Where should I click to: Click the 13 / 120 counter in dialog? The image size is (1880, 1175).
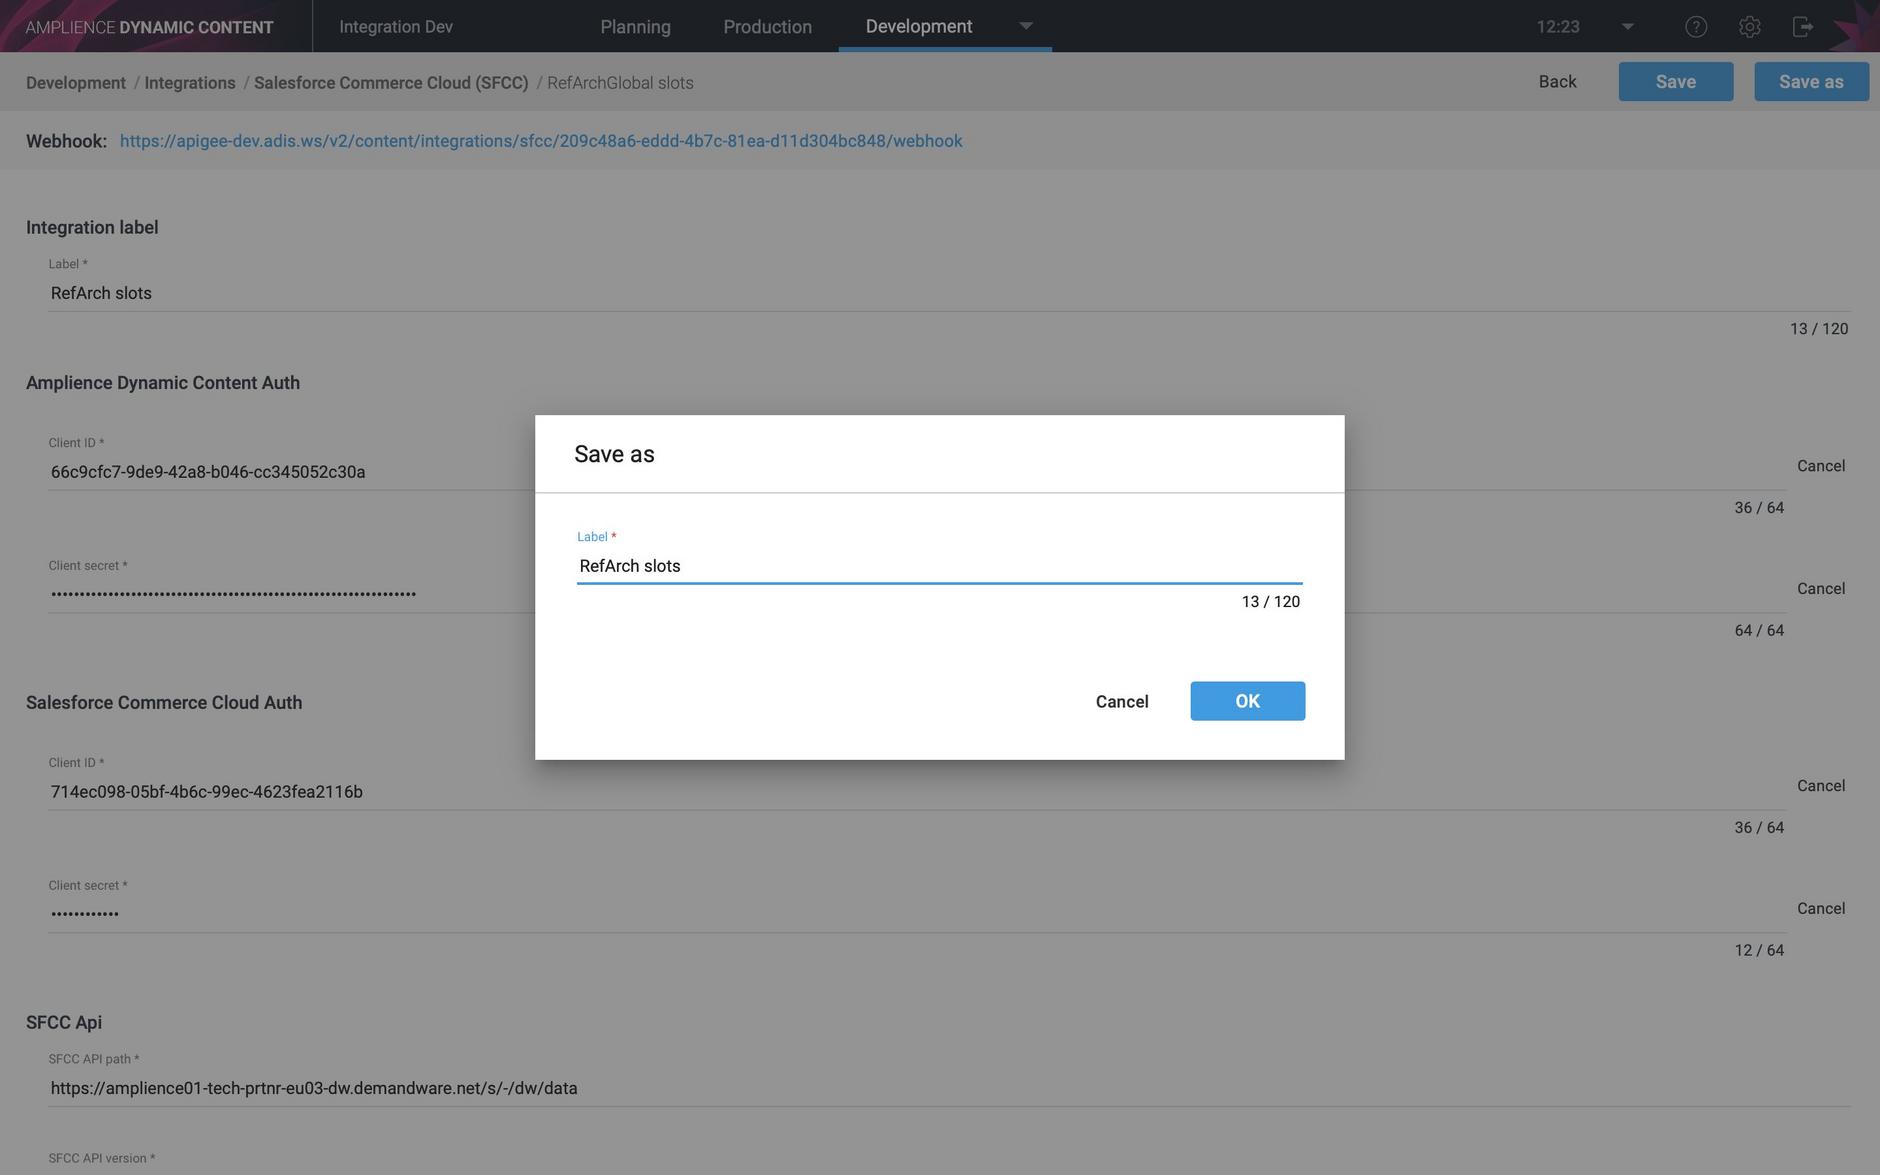(1270, 602)
